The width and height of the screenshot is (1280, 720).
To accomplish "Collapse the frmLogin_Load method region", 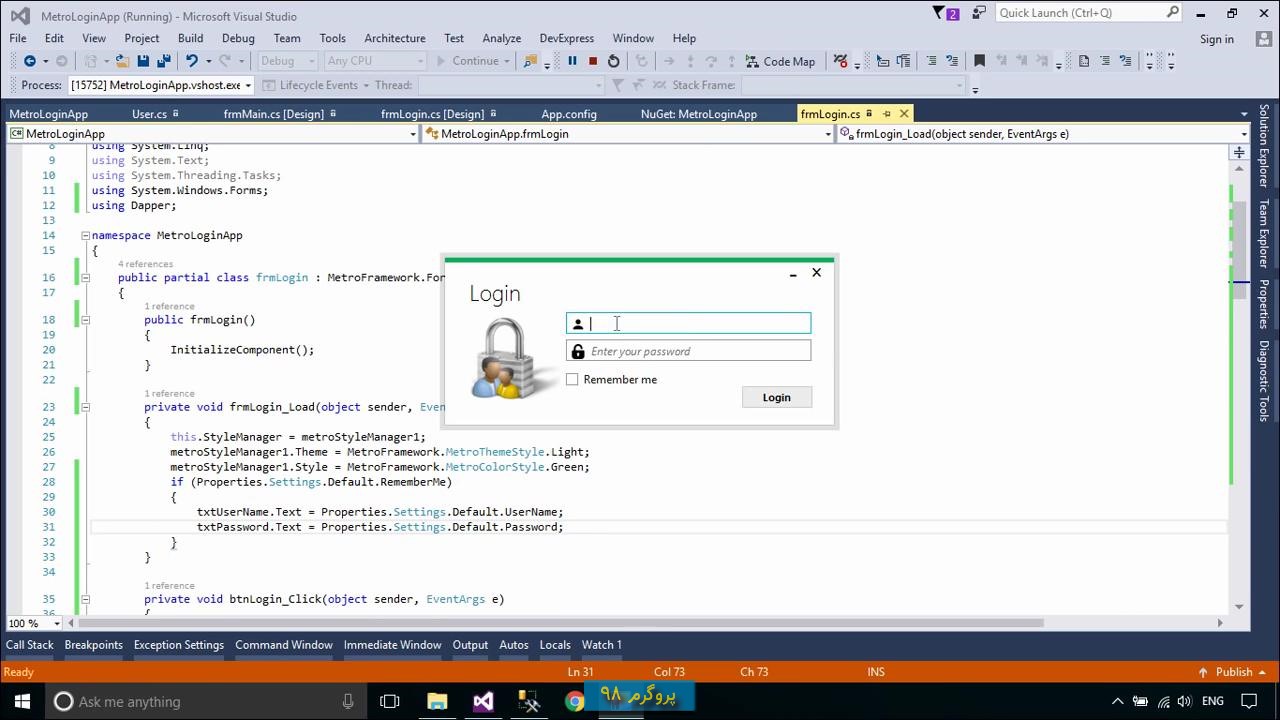I will click(86, 407).
